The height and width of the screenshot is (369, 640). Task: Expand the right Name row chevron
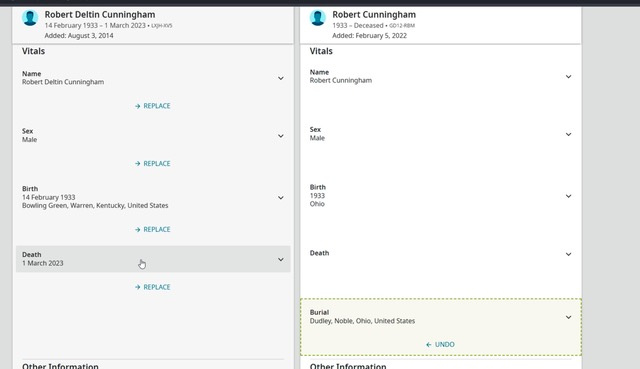point(568,76)
